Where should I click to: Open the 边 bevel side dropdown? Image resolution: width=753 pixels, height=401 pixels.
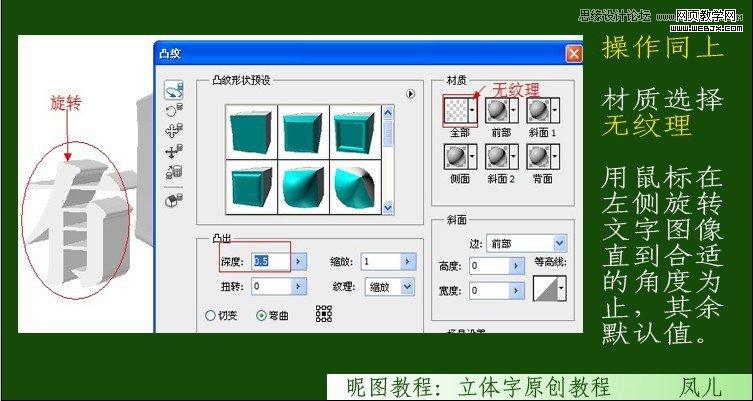[526, 243]
